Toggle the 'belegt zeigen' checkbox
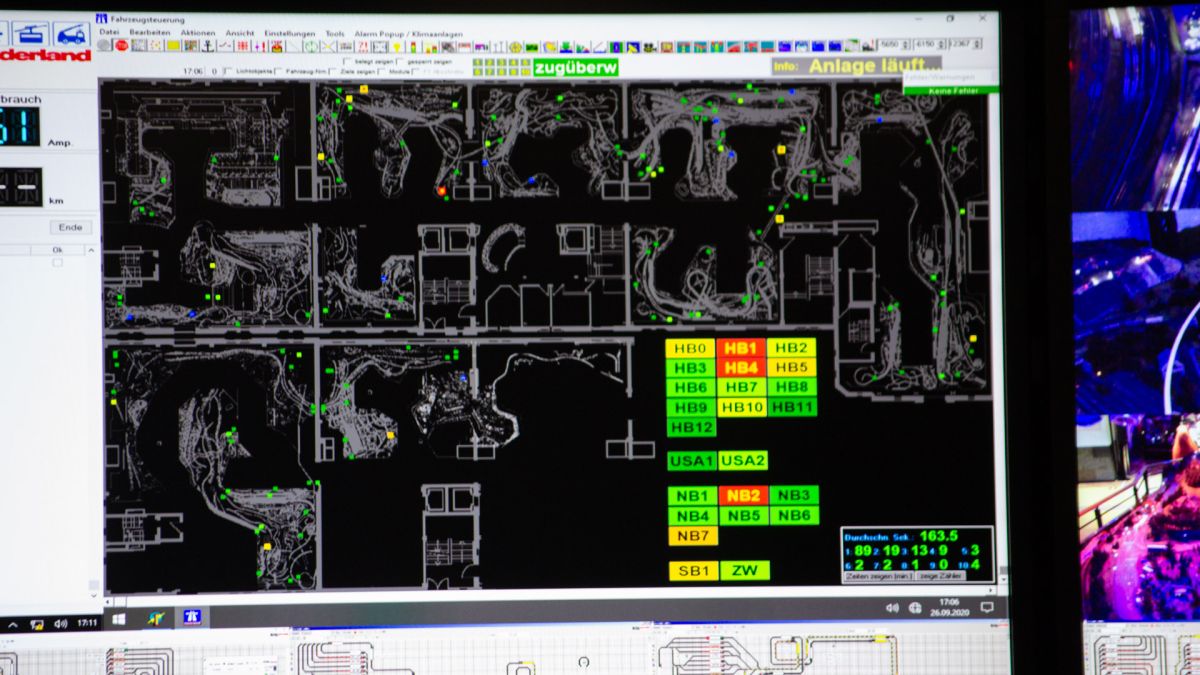The height and width of the screenshot is (675, 1200). click(x=347, y=61)
